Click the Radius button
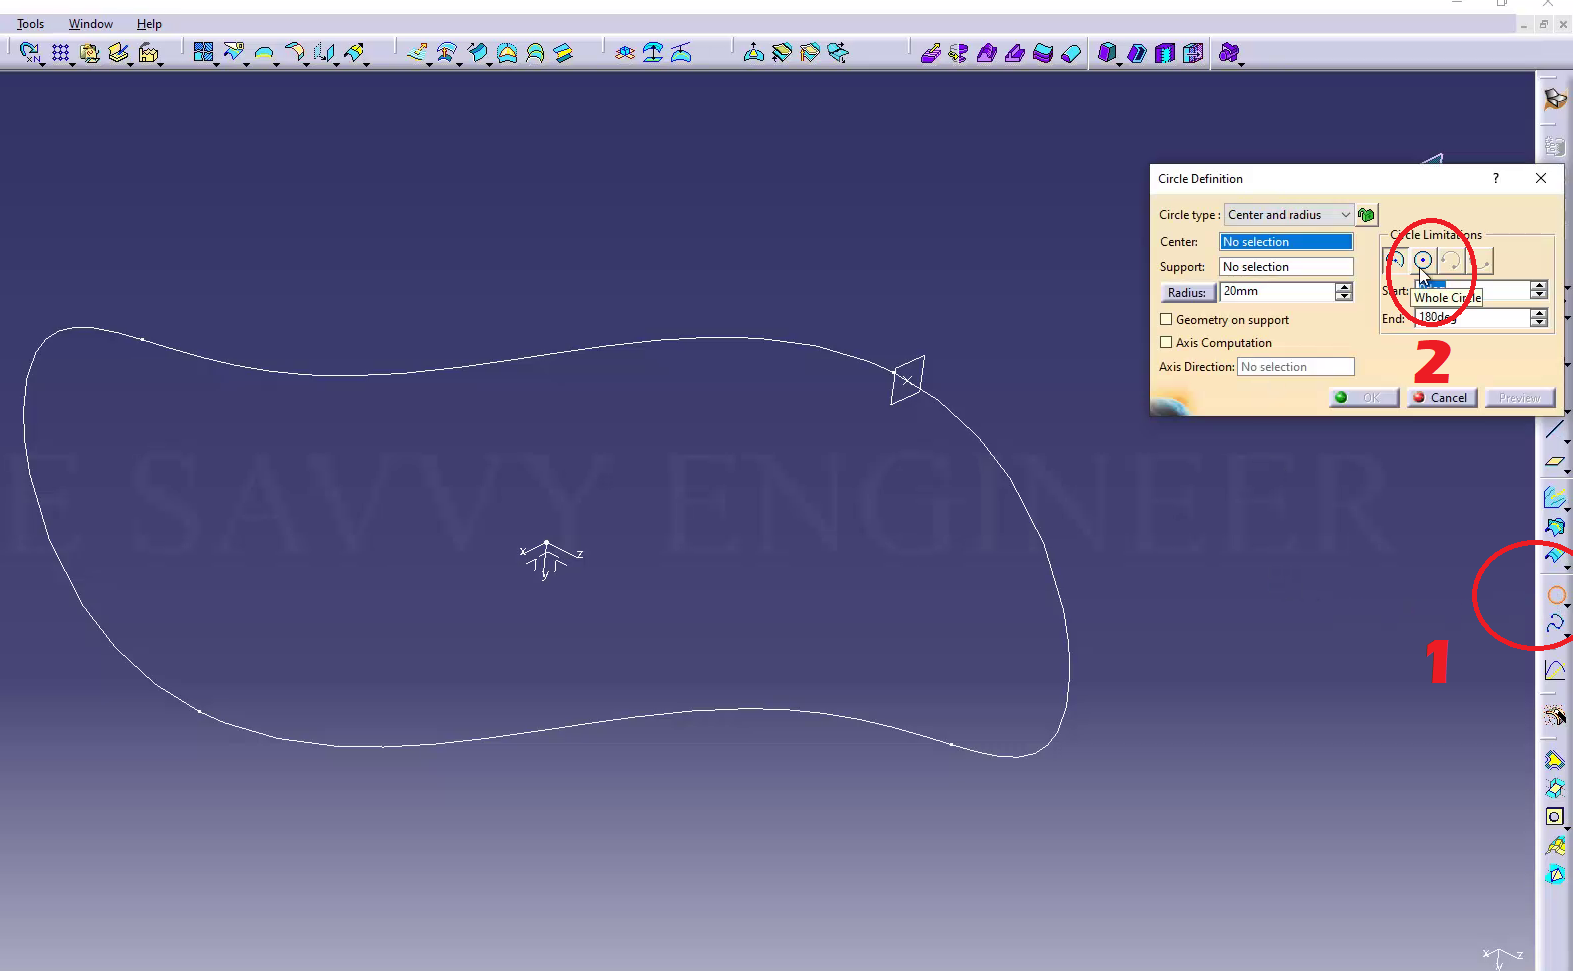This screenshot has height=971, width=1573. pyautogui.click(x=1187, y=293)
